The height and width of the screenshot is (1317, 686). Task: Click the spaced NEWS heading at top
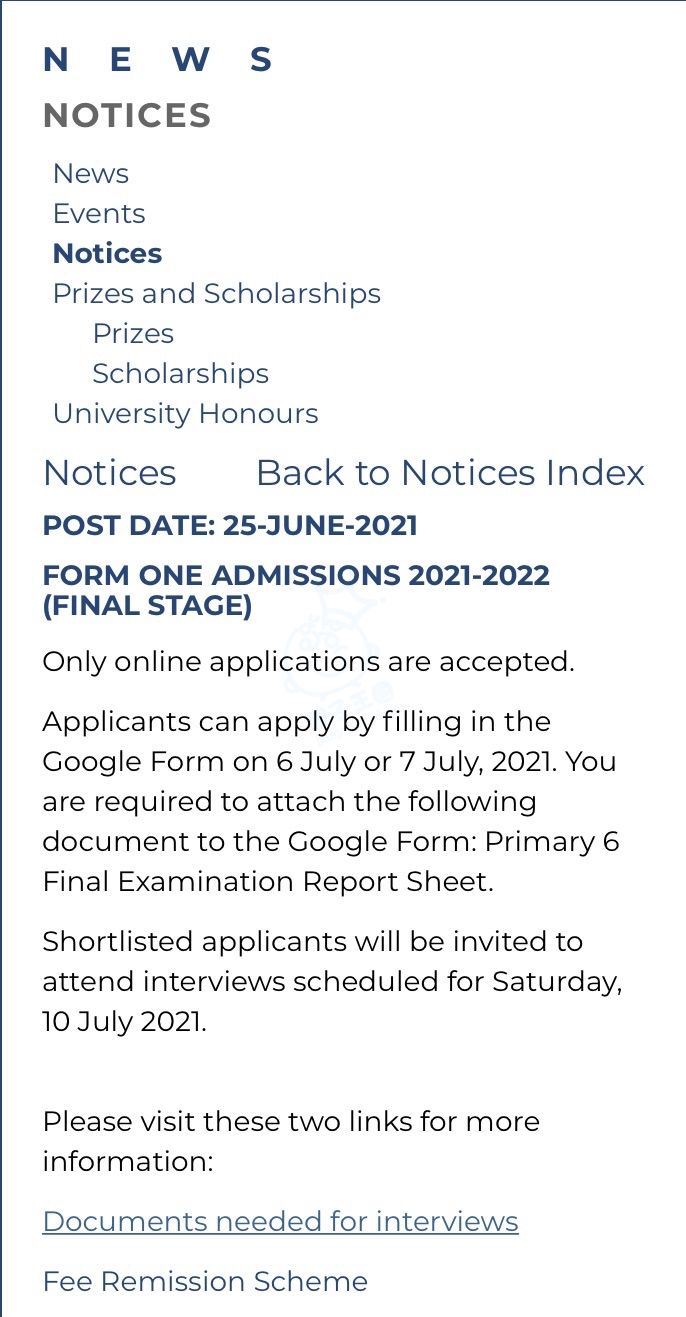[157, 60]
